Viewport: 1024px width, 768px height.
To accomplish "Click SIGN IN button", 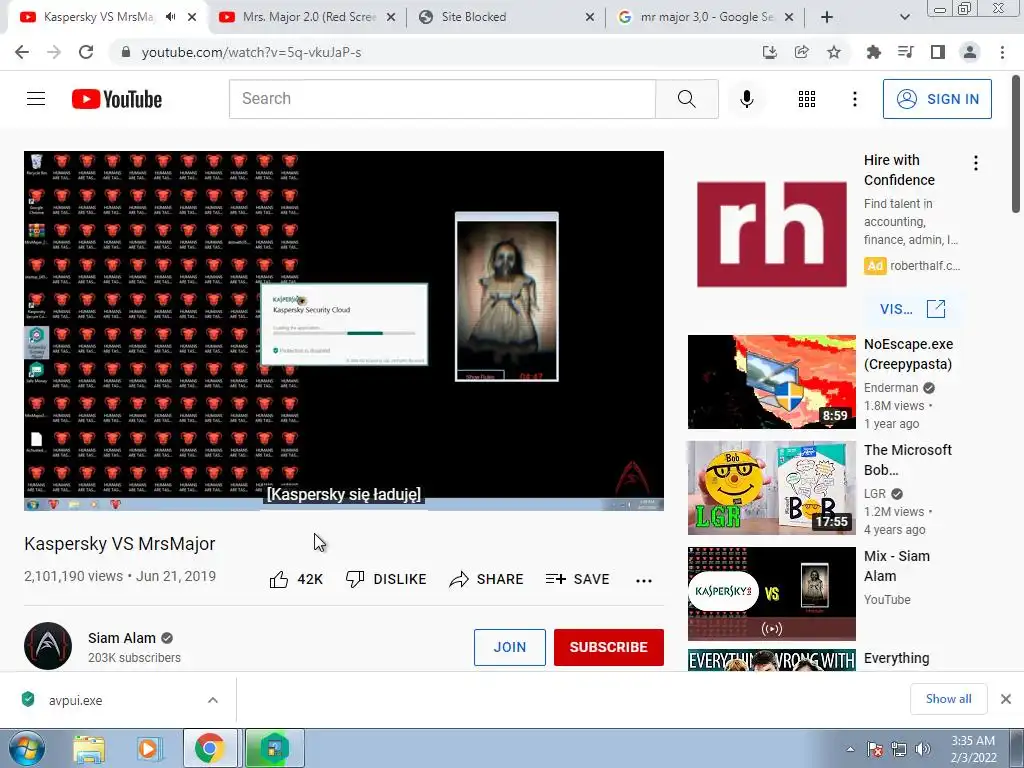I will [937, 99].
